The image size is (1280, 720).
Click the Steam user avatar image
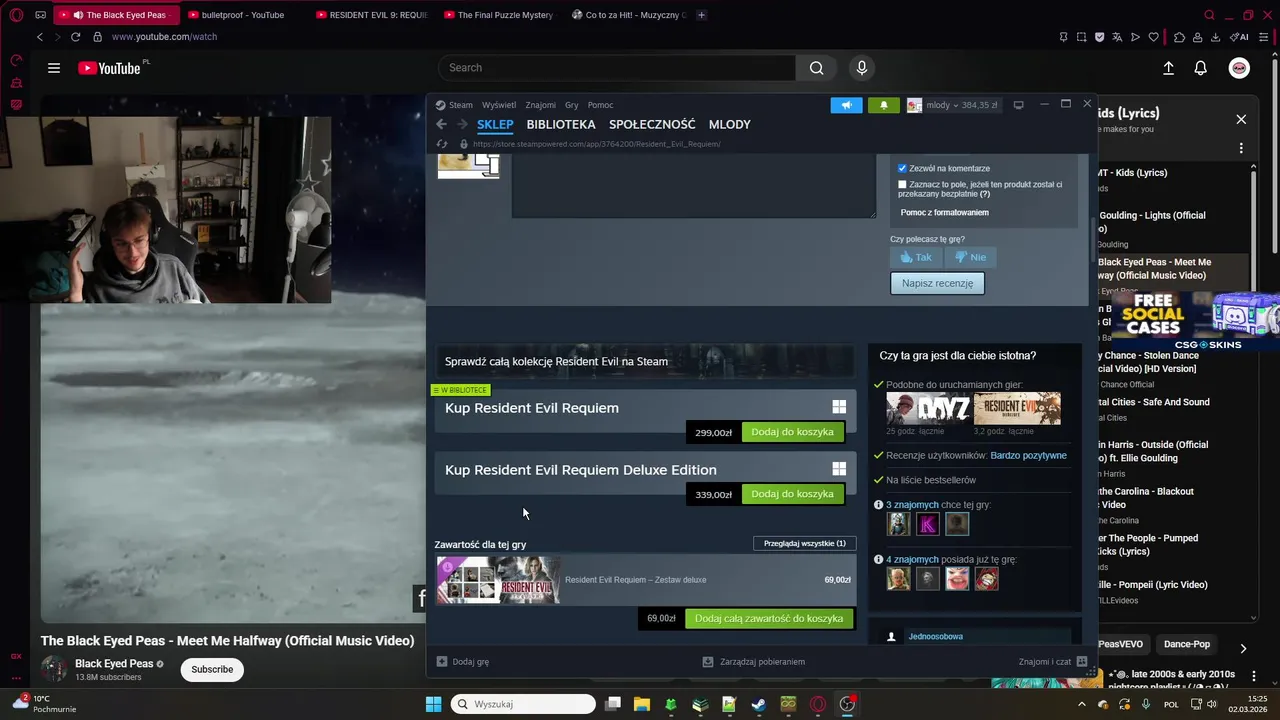click(x=914, y=105)
